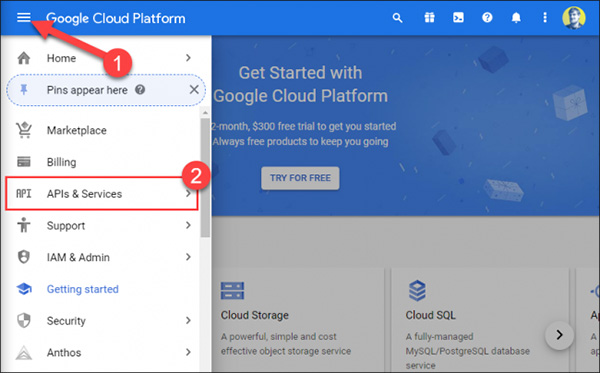View notifications via the bell icon
Image resolution: width=600 pixels, height=373 pixels.
click(x=516, y=18)
